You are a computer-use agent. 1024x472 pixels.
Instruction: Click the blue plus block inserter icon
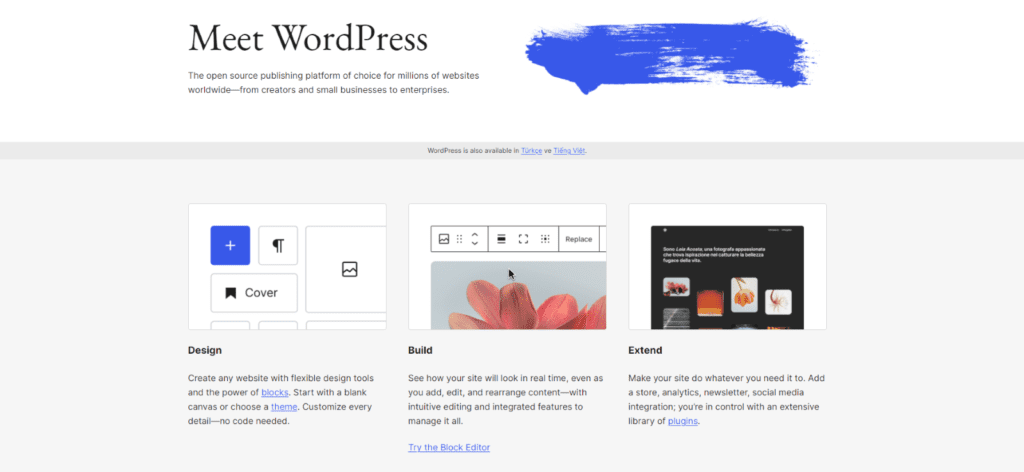coord(230,245)
